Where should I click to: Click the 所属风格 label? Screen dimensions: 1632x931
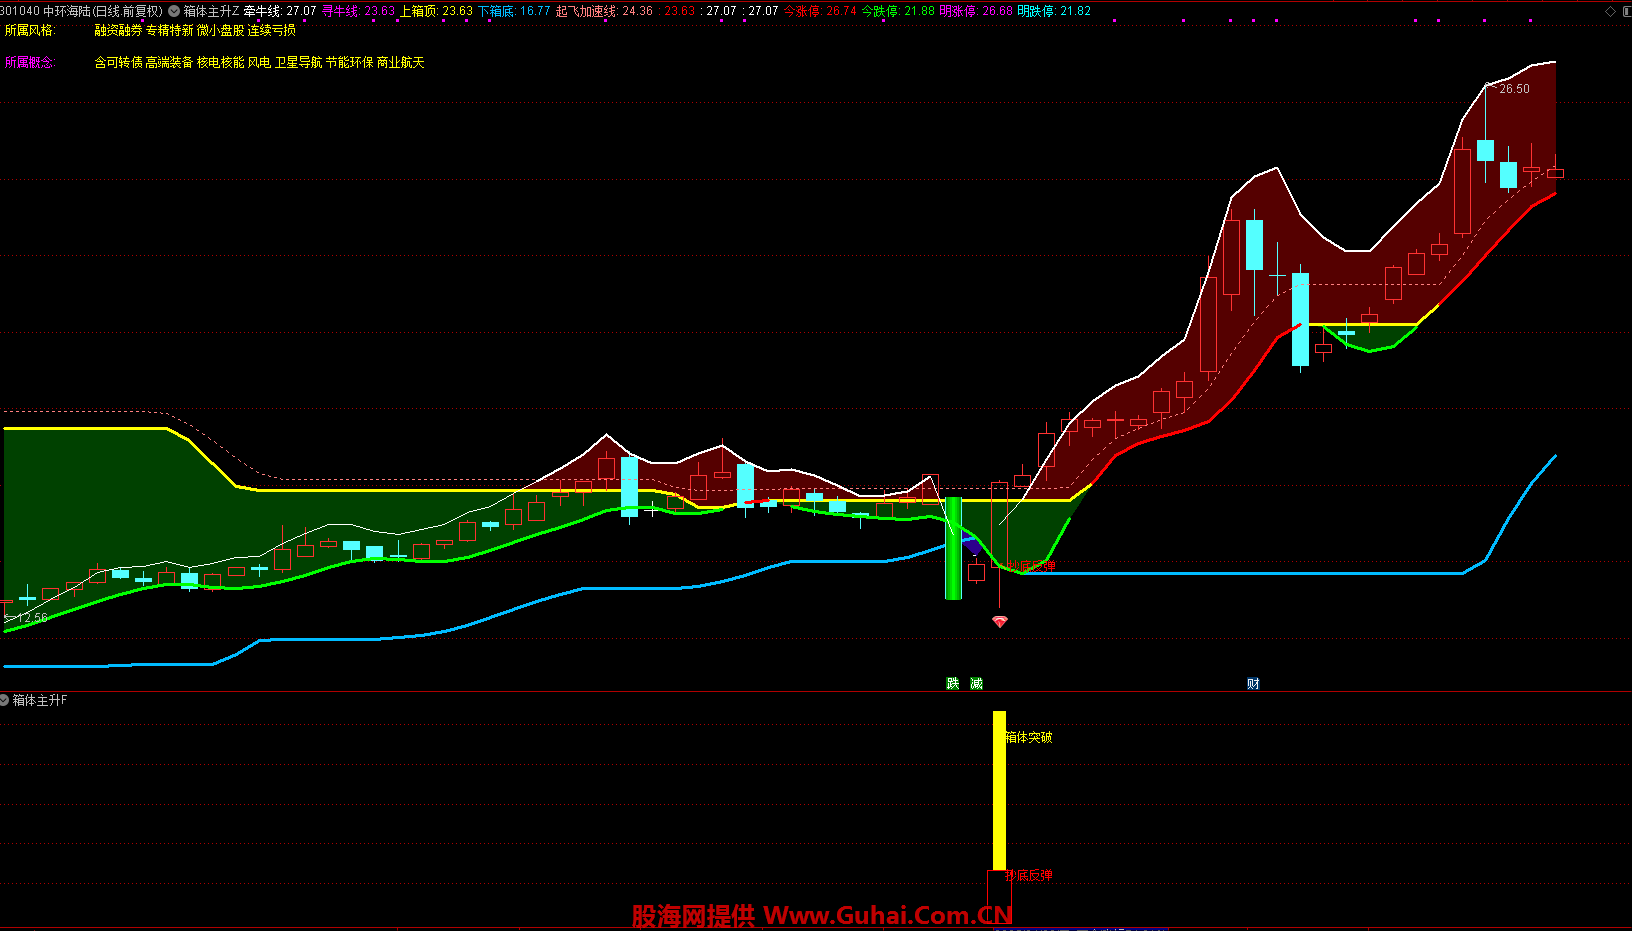[x=30, y=31]
